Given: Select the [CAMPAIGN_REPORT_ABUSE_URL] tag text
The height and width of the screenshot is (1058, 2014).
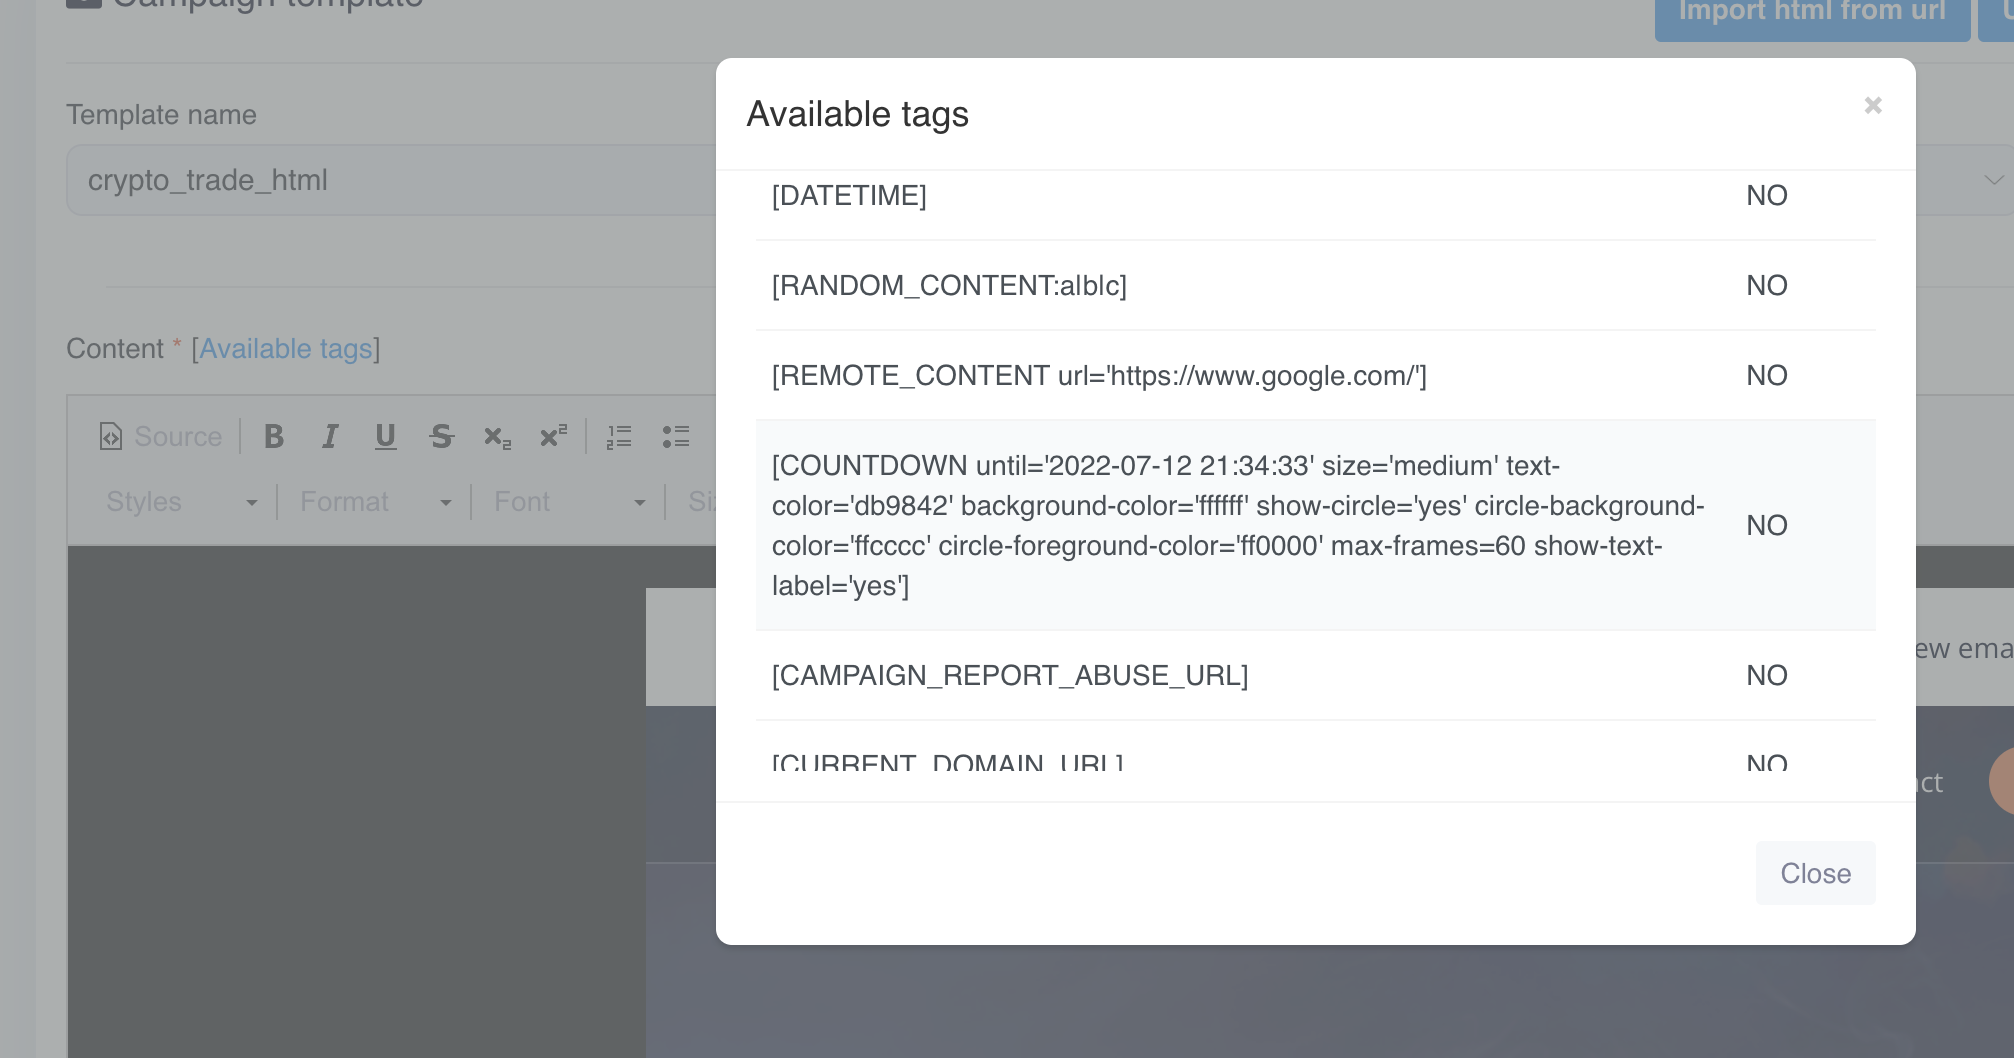Looking at the screenshot, I should pos(1010,675).
